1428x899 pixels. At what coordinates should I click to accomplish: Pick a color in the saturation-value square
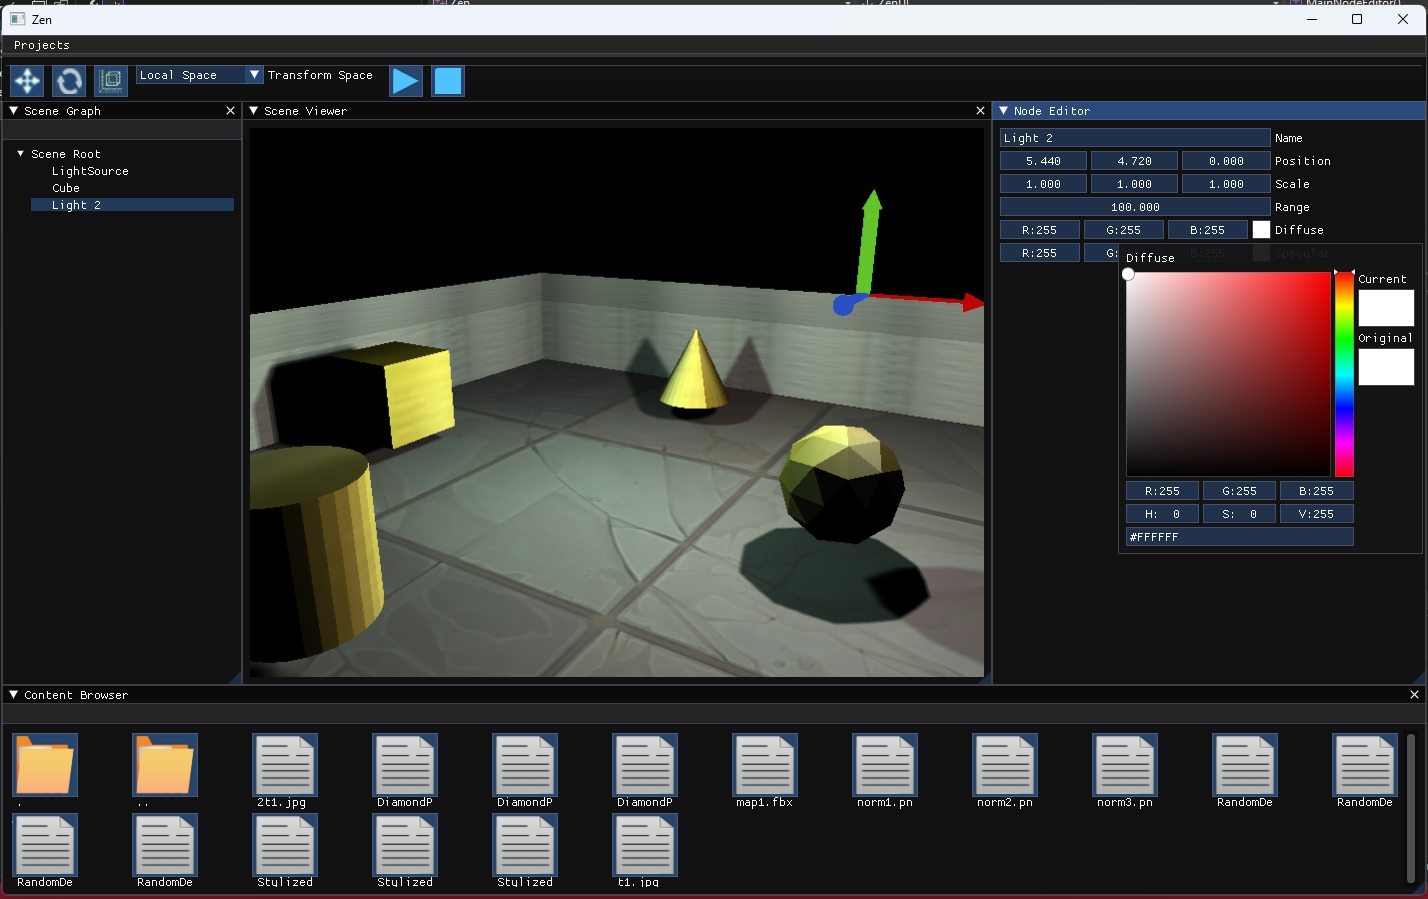point(1228,374)
